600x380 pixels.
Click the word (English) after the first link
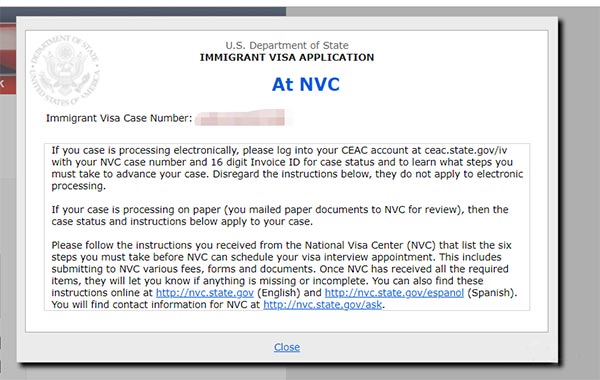tap(279, 293)
